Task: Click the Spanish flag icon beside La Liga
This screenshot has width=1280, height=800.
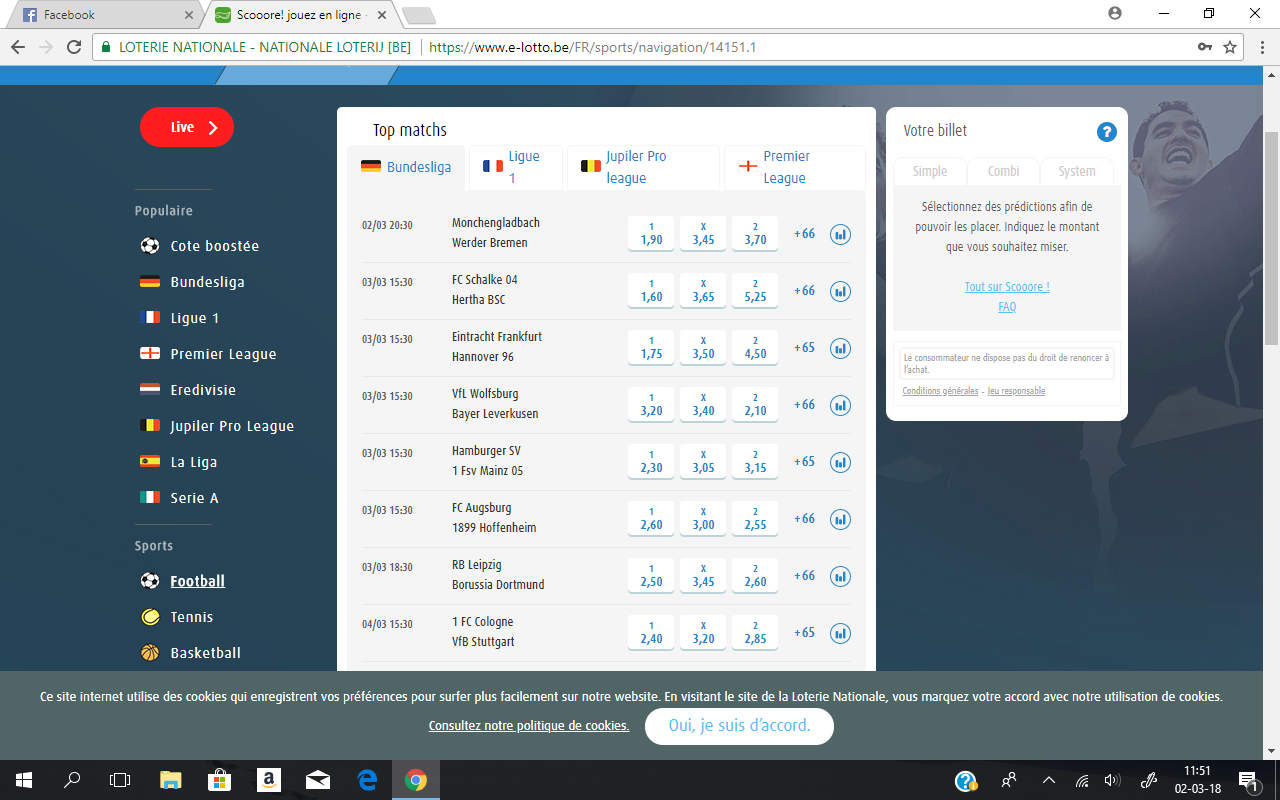Action: pyautogui.click(x=150, y=462)
